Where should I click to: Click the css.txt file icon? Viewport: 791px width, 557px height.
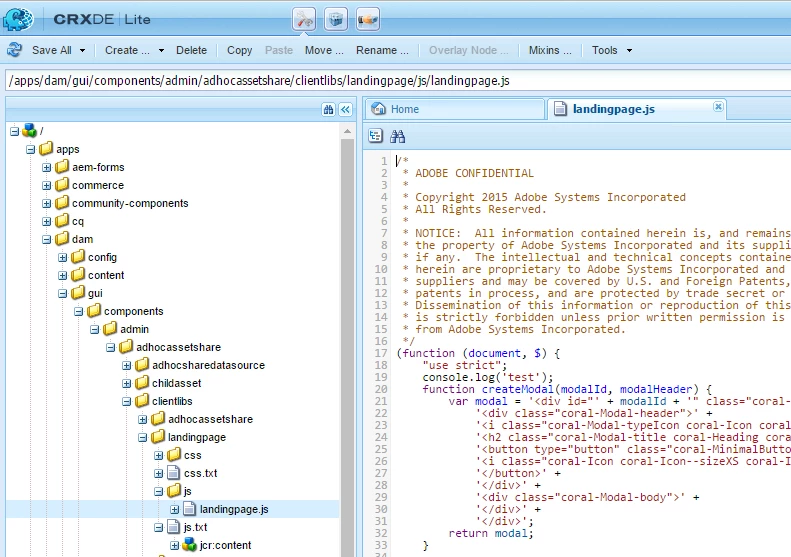pos(174,473)
